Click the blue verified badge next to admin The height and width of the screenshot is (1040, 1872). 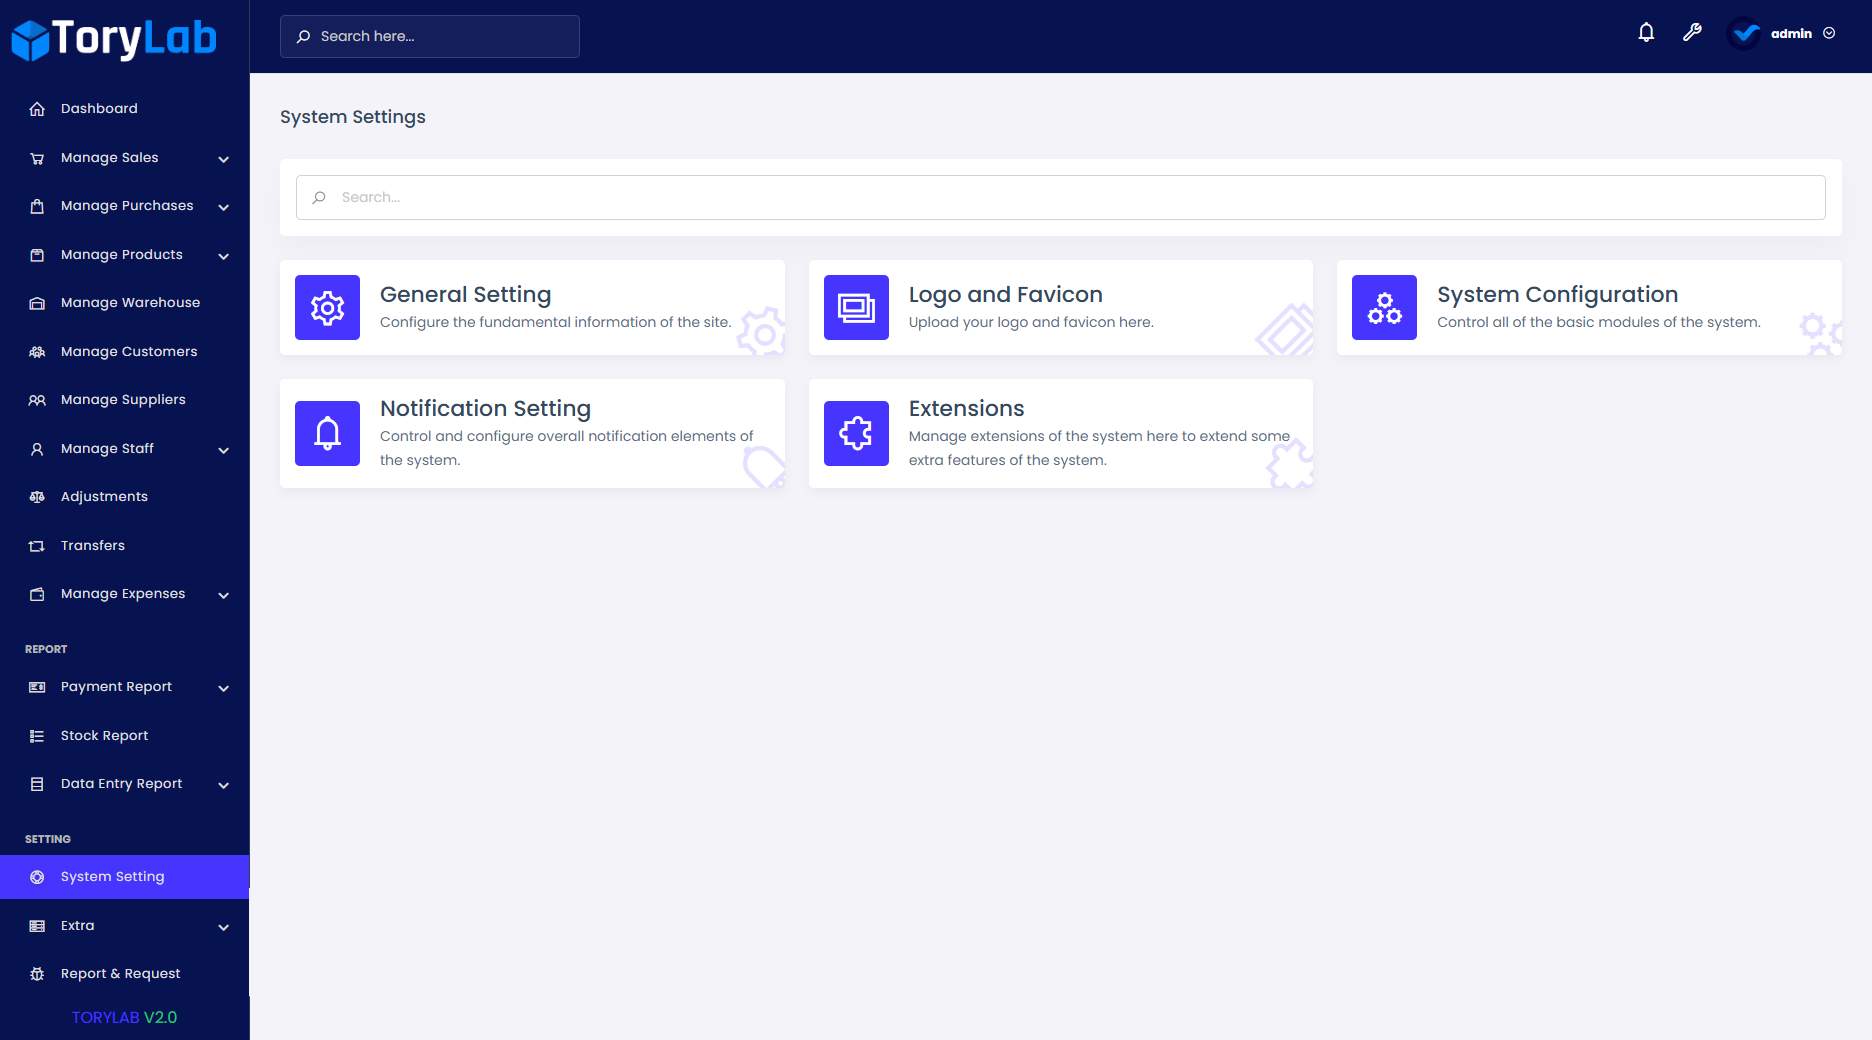1743,33
